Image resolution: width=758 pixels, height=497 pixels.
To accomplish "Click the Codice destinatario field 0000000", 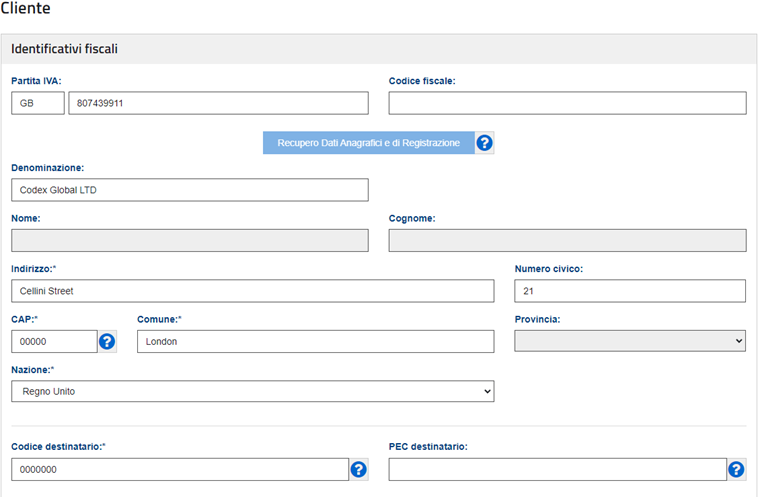I will [x=180, y=469].
